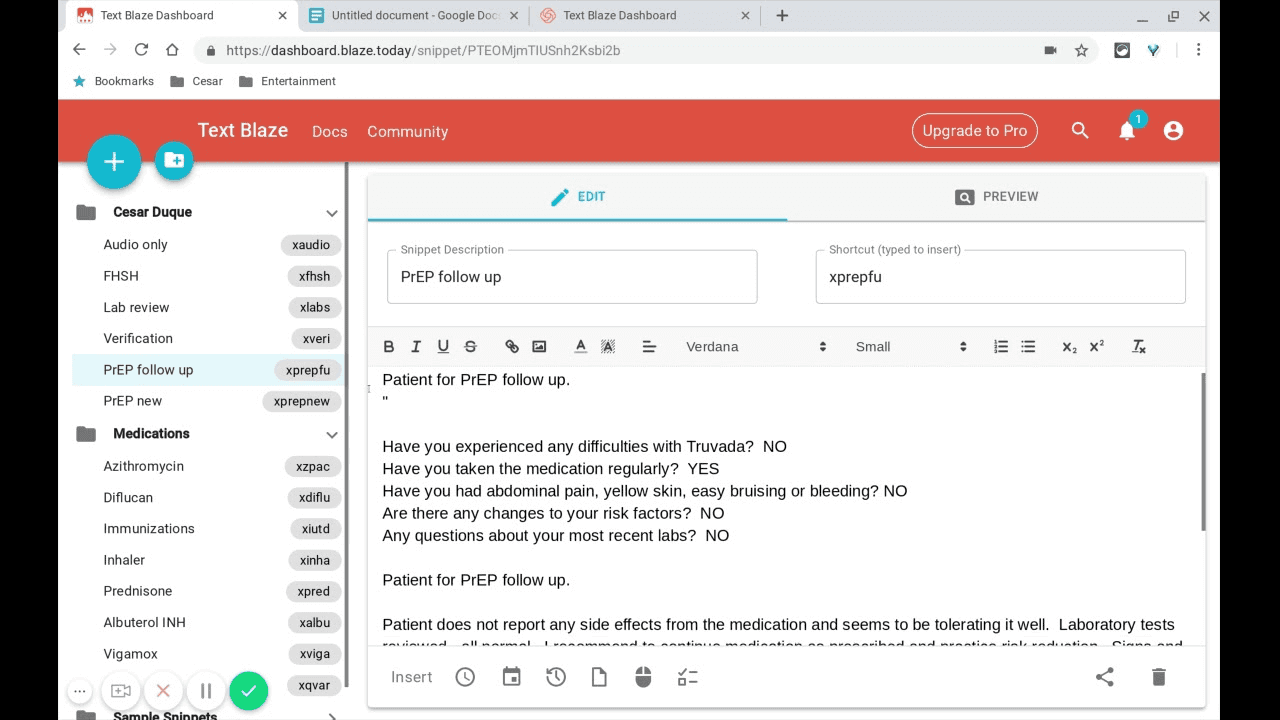Insert clipboard contents via page icon
The width and height of the screenshot is (1280, 720).
click(x=599, y=677)
